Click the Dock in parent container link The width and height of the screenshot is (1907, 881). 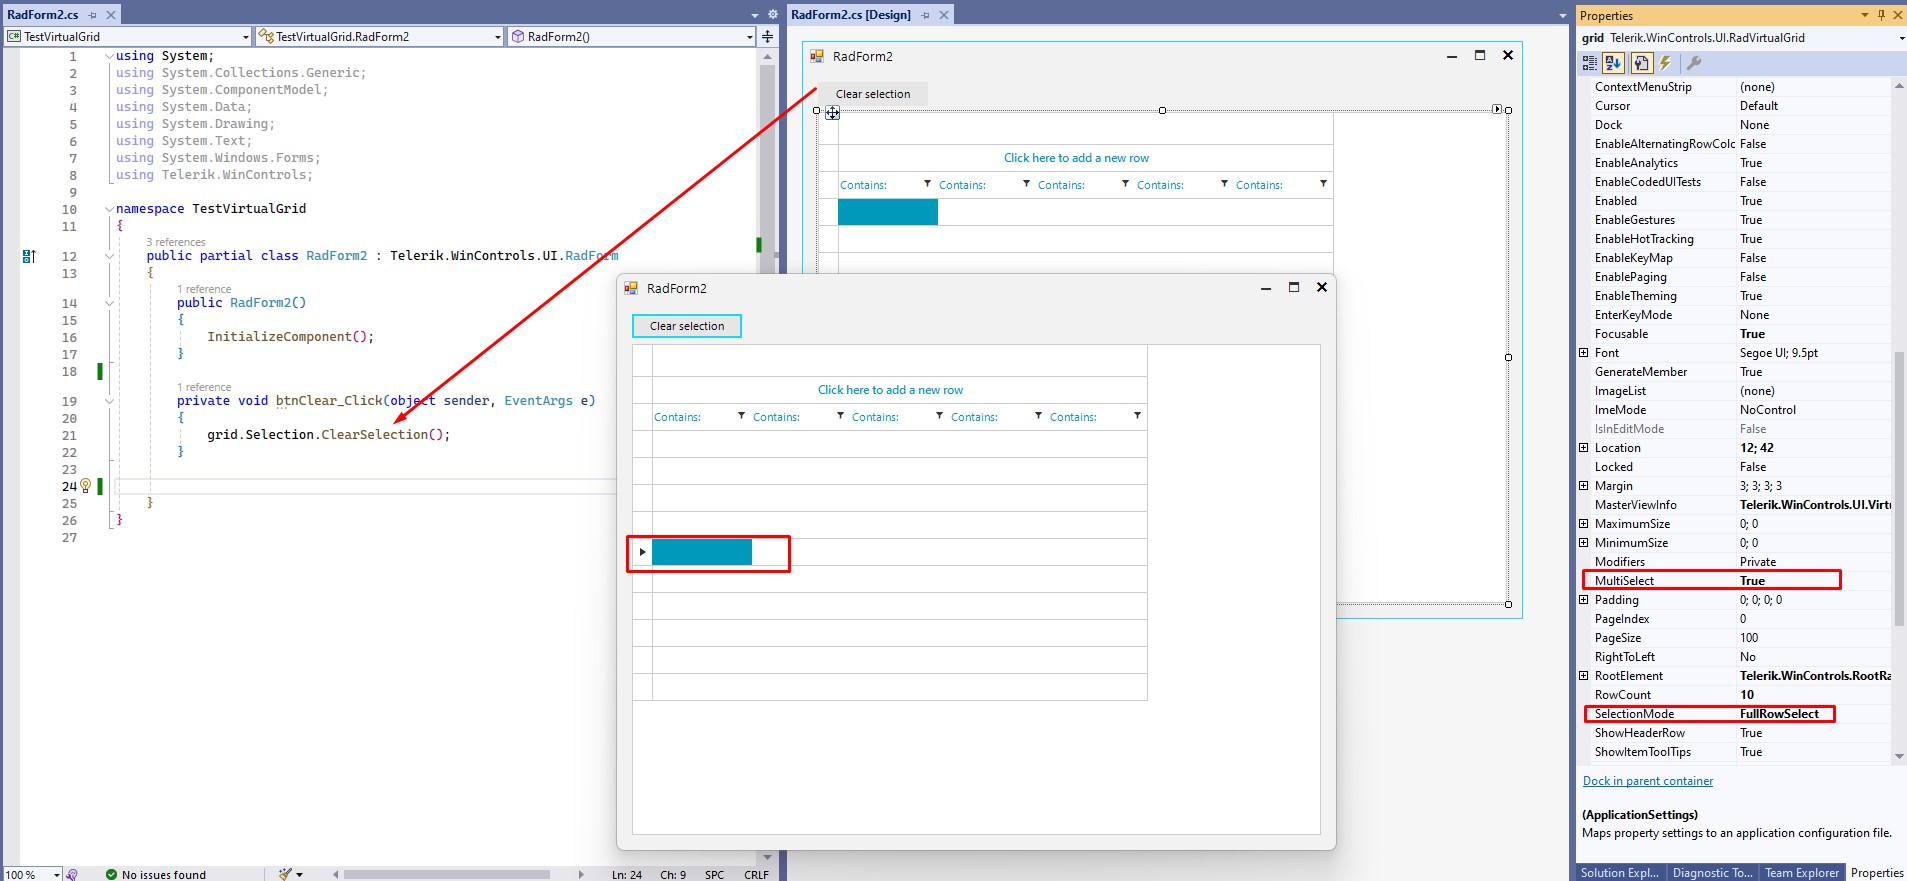point(1647,781)
